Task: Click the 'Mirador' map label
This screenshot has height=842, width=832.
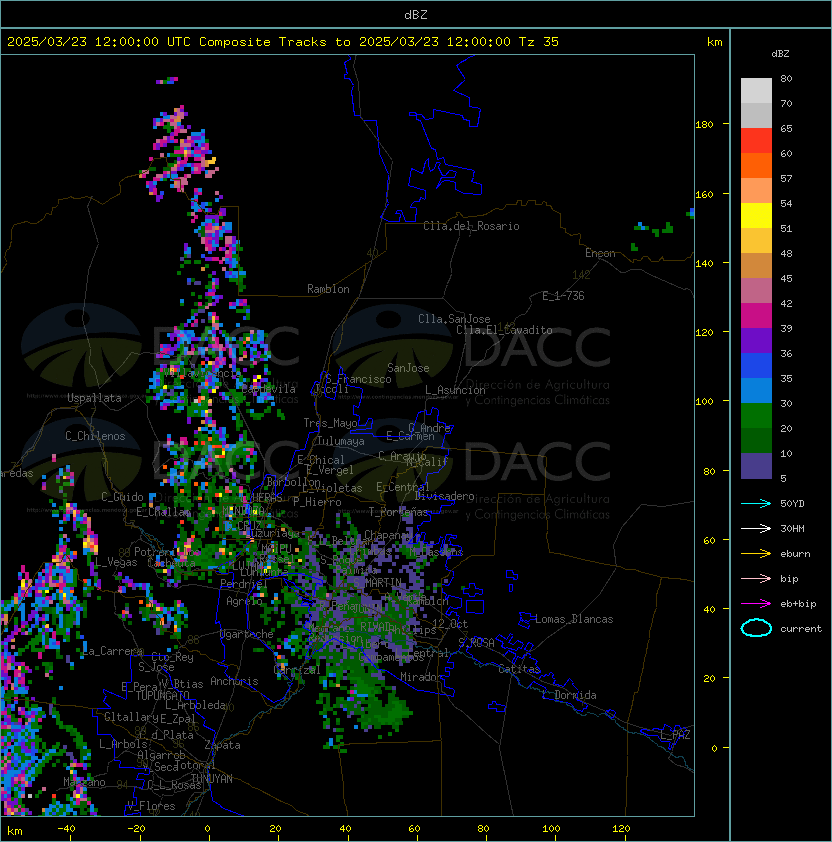Action: 421,677
